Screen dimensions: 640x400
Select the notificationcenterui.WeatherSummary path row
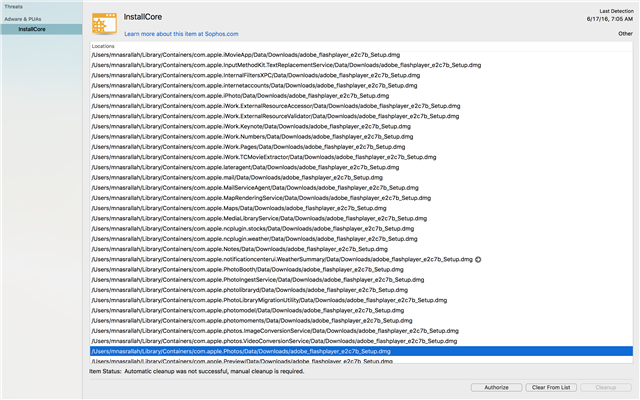pos(361,260)
